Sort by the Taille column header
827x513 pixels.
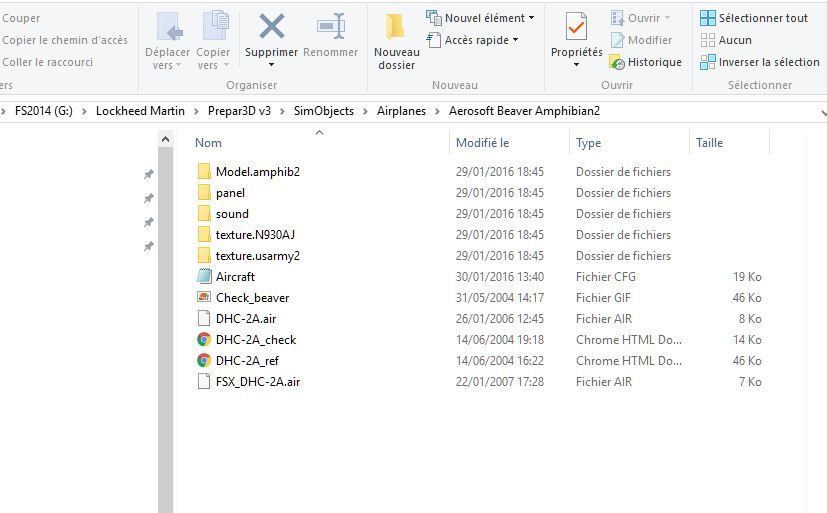[709, 143]
